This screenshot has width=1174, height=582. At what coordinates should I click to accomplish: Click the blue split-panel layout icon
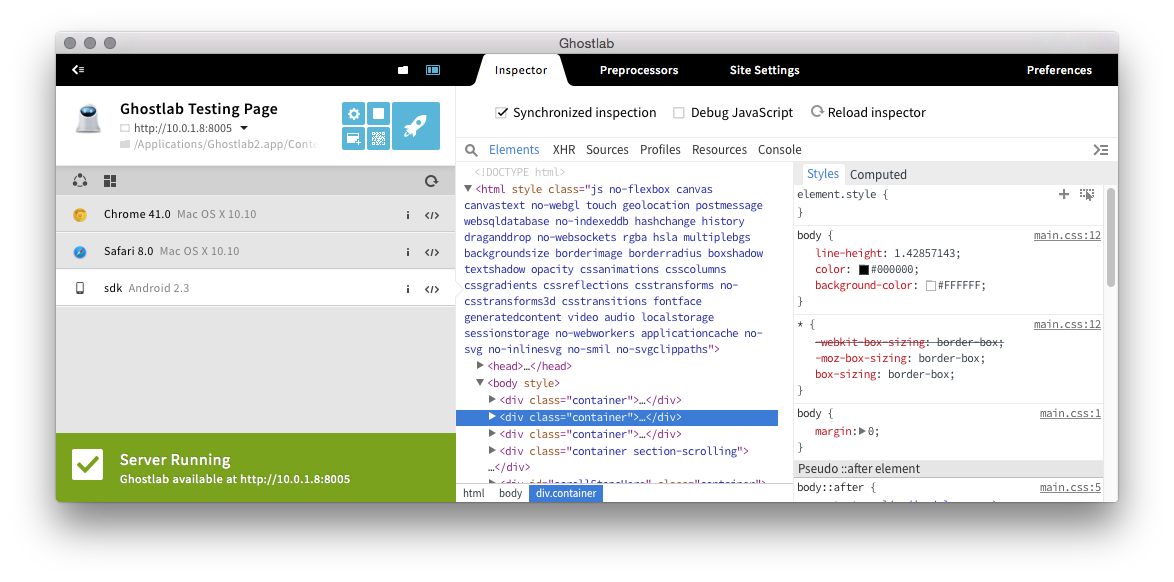[x=433, y=70]
